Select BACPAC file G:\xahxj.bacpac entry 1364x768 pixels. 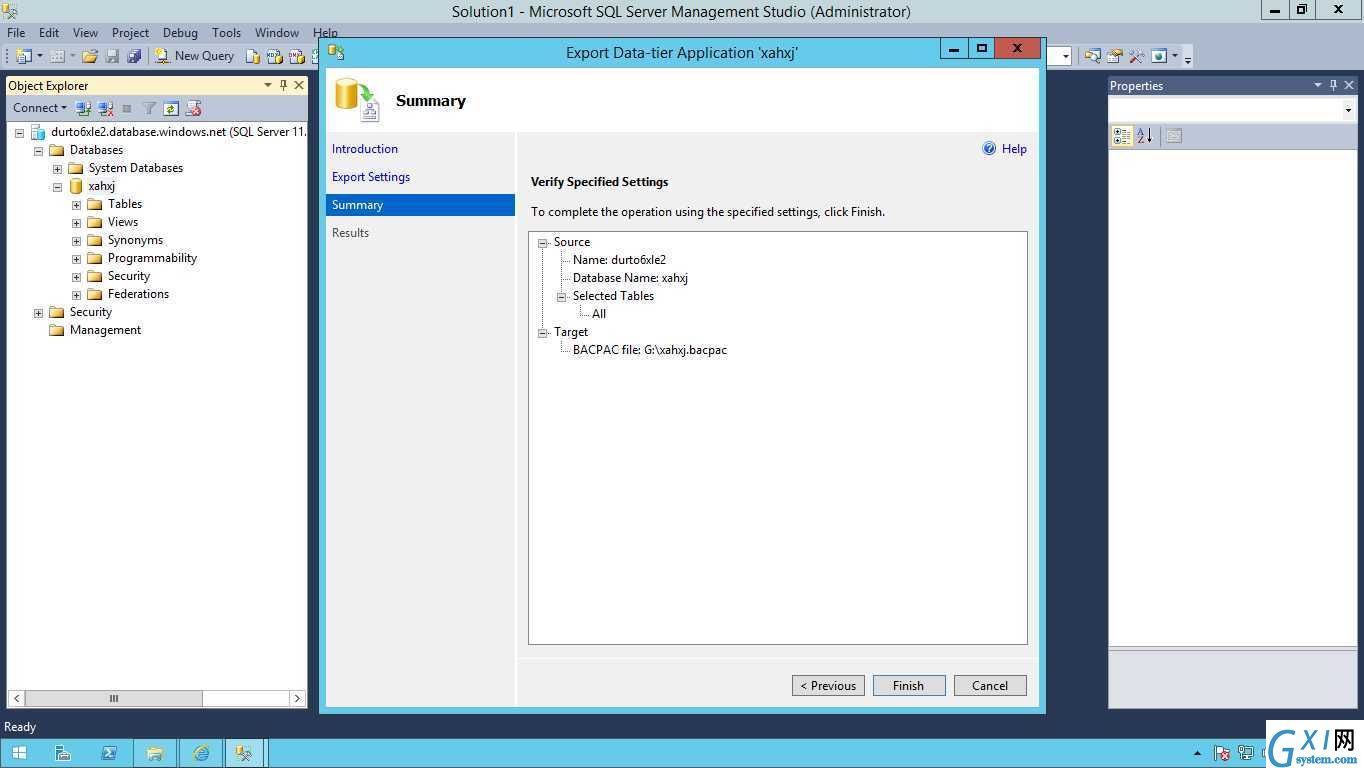pyautogui.click(x=650, y=350)
